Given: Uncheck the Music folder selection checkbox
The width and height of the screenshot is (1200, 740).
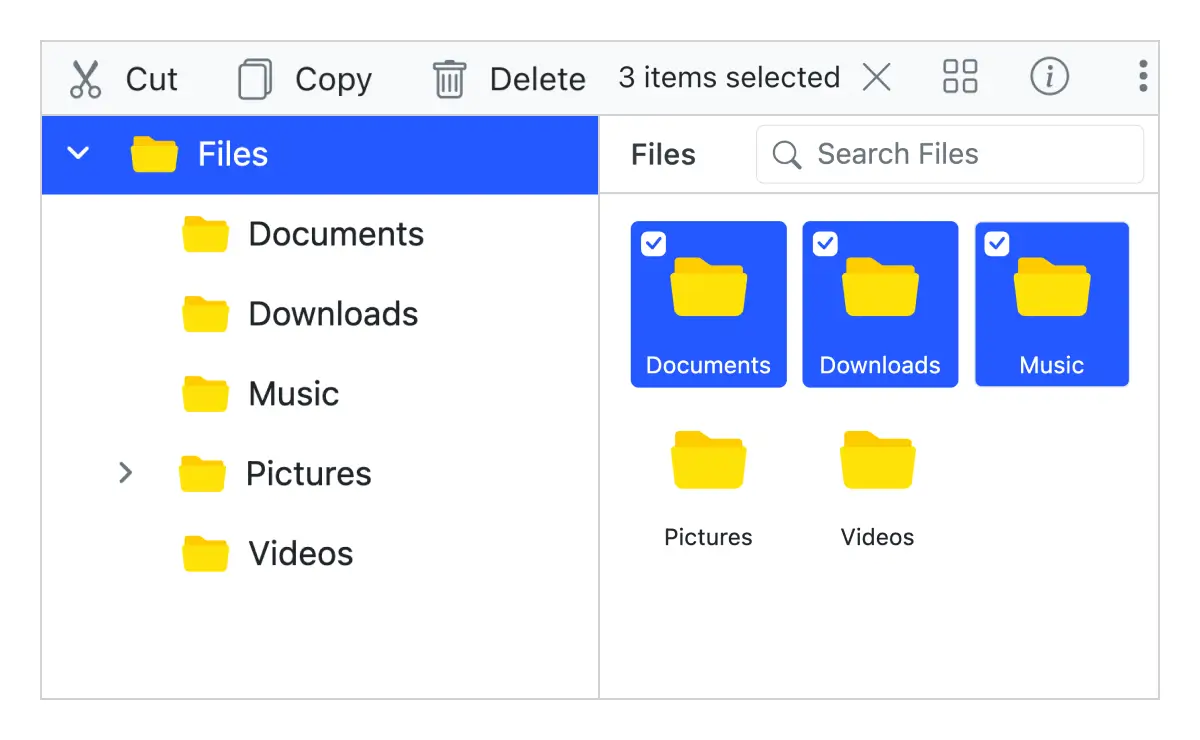Looking at the screenshot, I should coord(997,243).
